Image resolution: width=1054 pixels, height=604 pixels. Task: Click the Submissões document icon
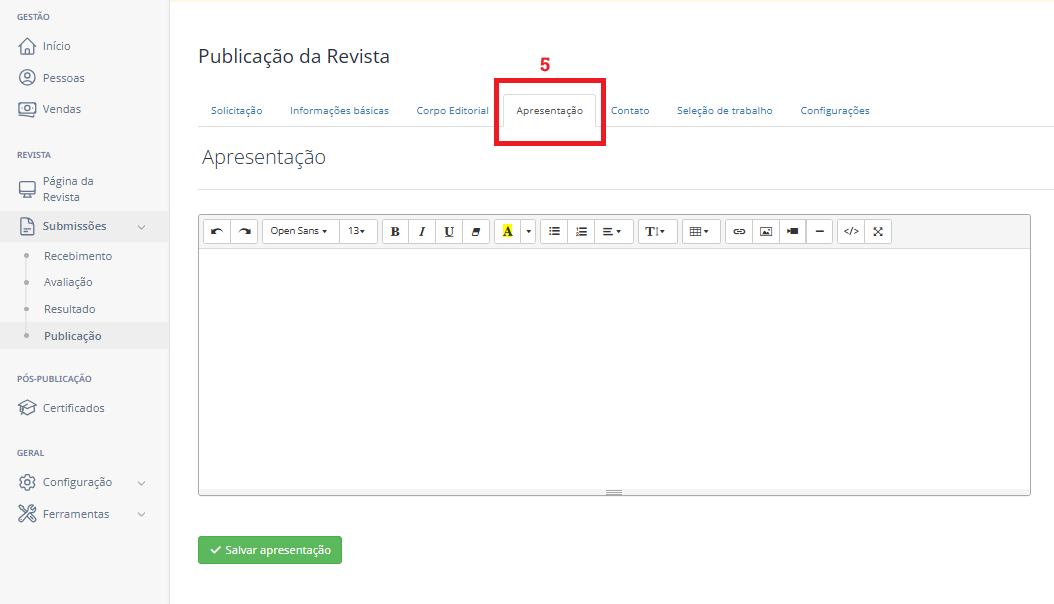(x=27, y=226)
